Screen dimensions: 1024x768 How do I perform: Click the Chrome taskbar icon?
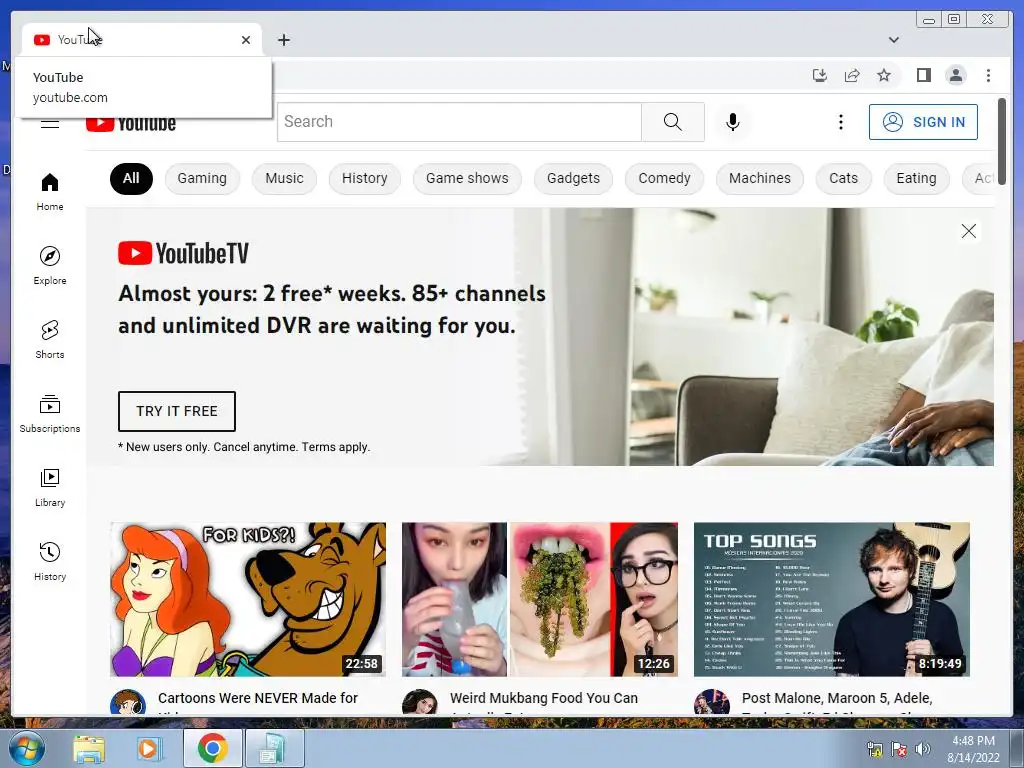pos(212,748)
